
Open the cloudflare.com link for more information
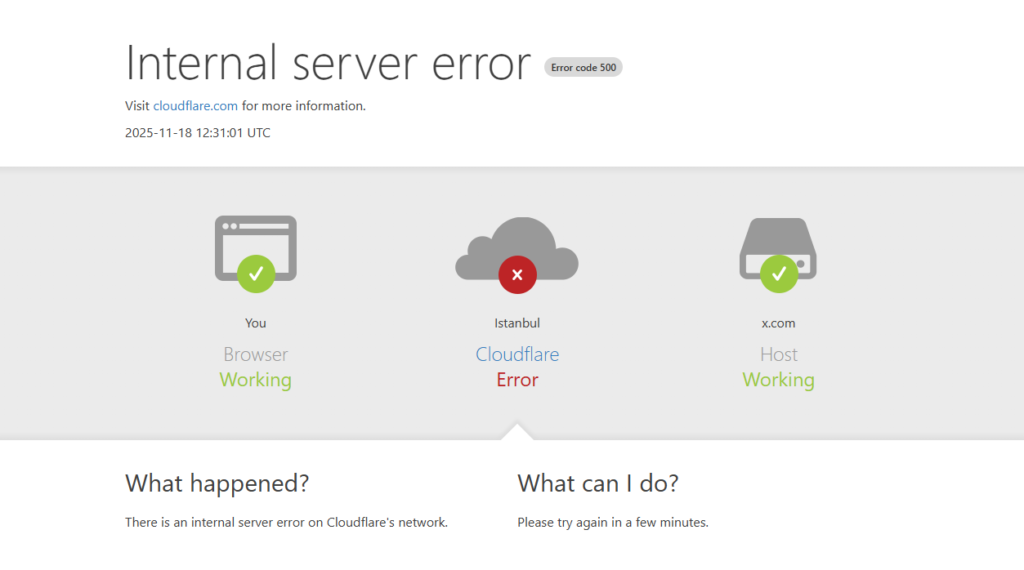[195, 106]
